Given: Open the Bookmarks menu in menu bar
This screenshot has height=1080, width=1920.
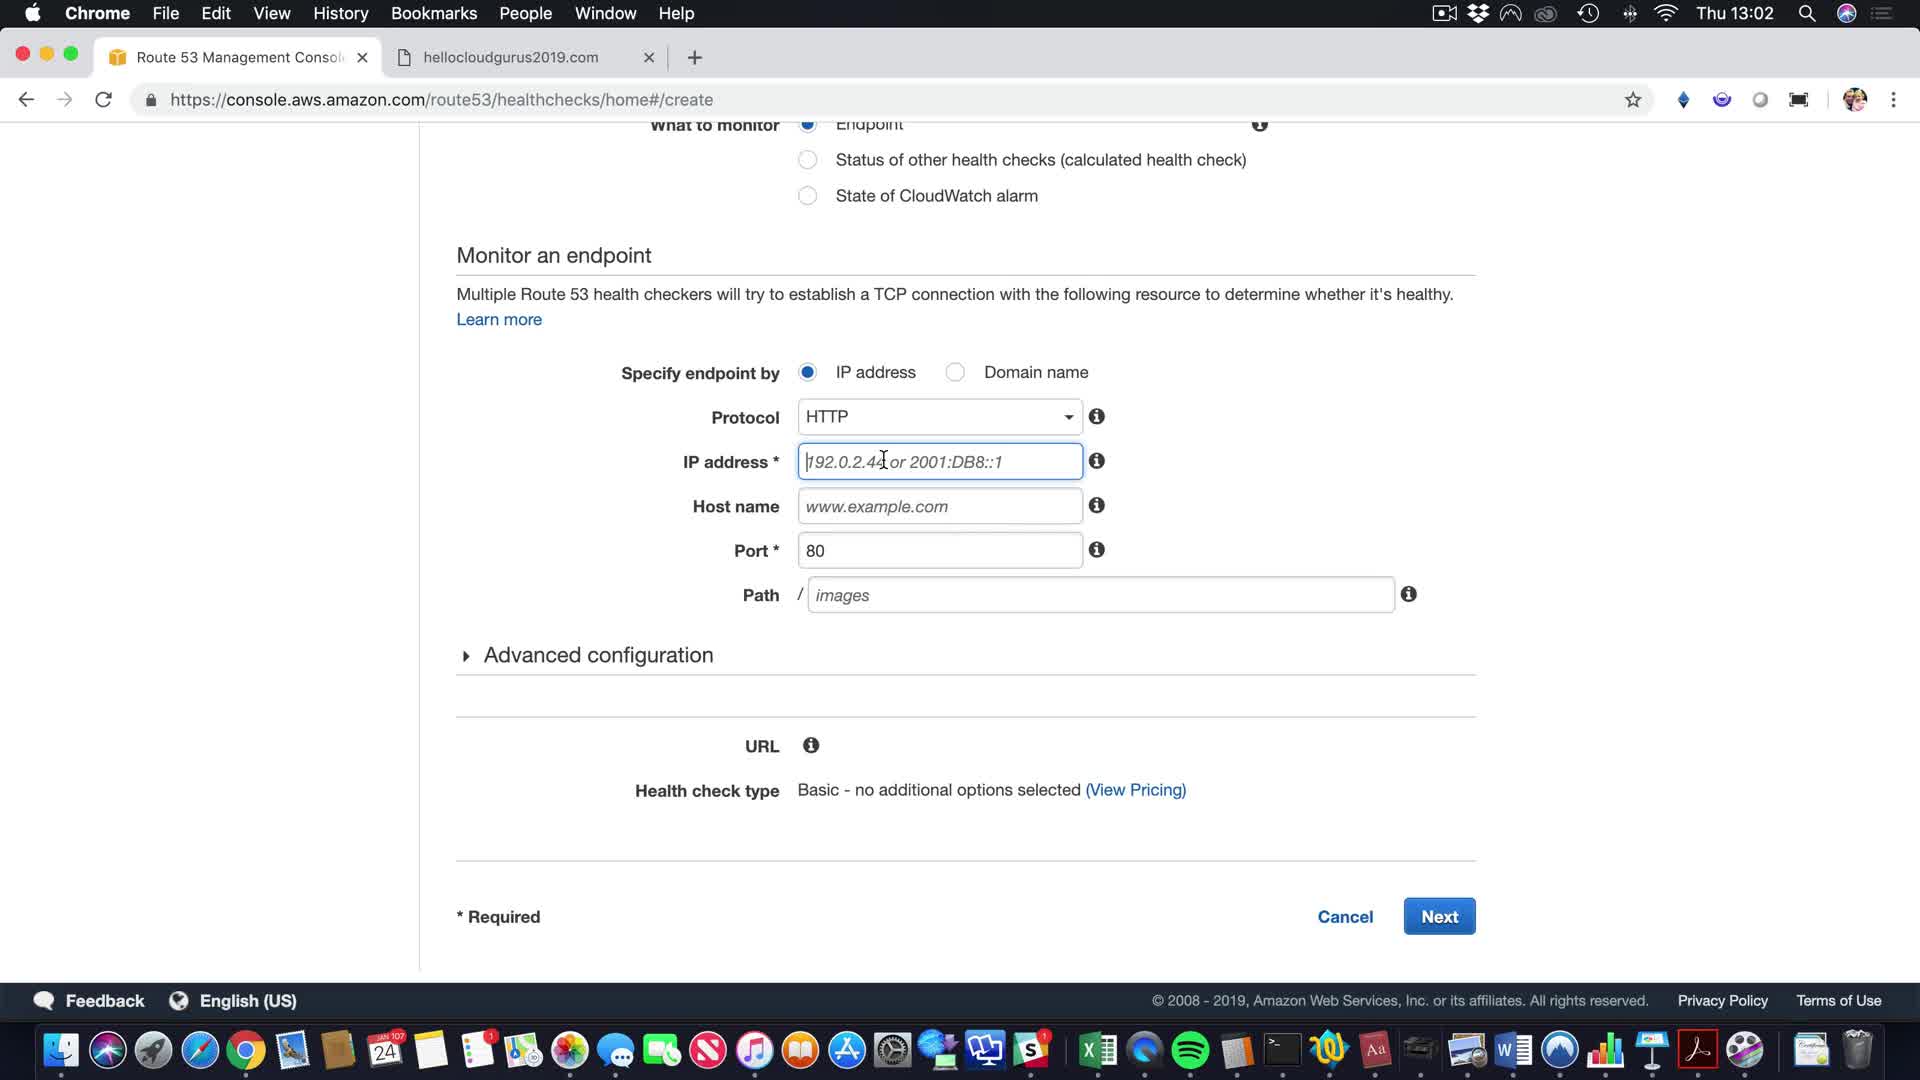Looking at the screenshot, I should (433, 14).
